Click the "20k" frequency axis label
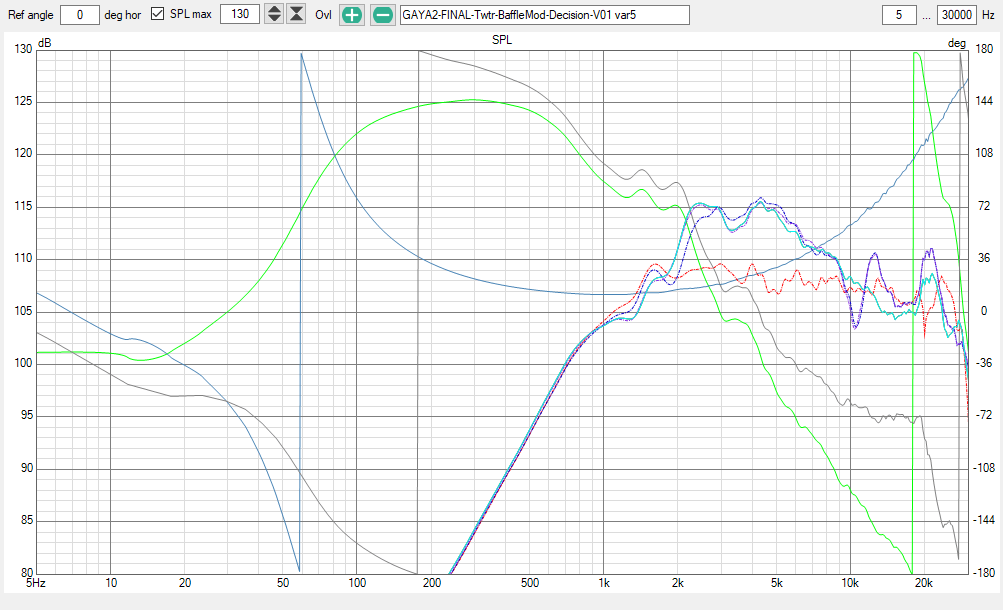 [x=924, y=583]
